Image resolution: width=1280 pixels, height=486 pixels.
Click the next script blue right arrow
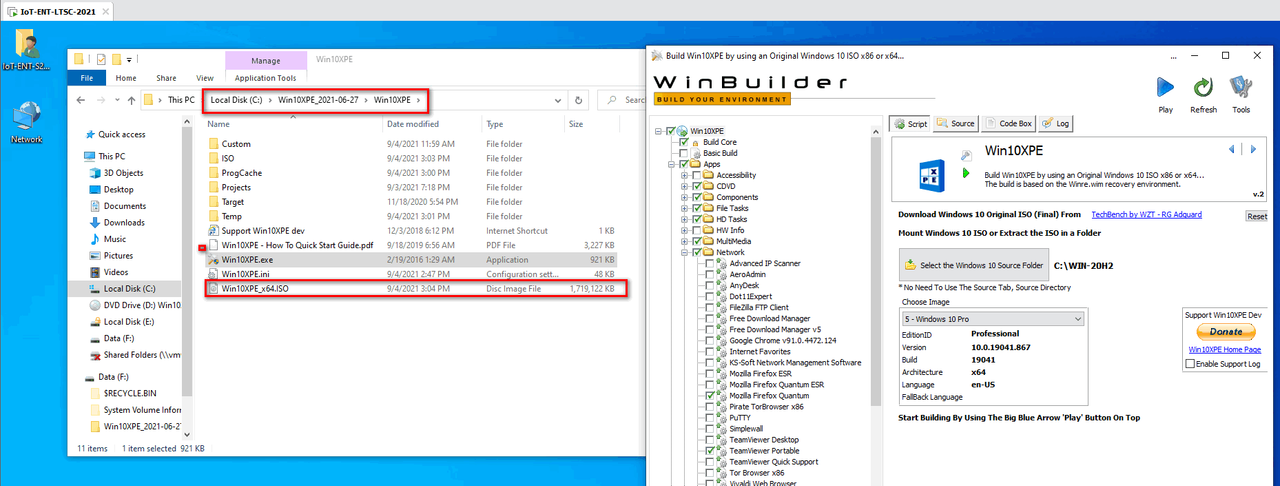click(1254, 150)
